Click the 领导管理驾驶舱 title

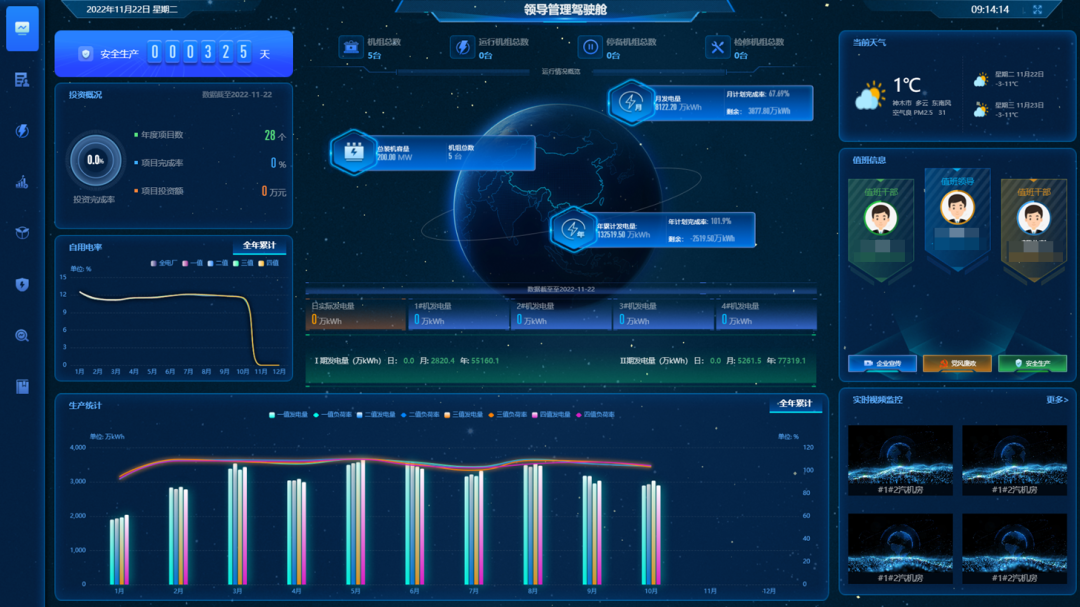pyautogui.click(x=565, y=10)
